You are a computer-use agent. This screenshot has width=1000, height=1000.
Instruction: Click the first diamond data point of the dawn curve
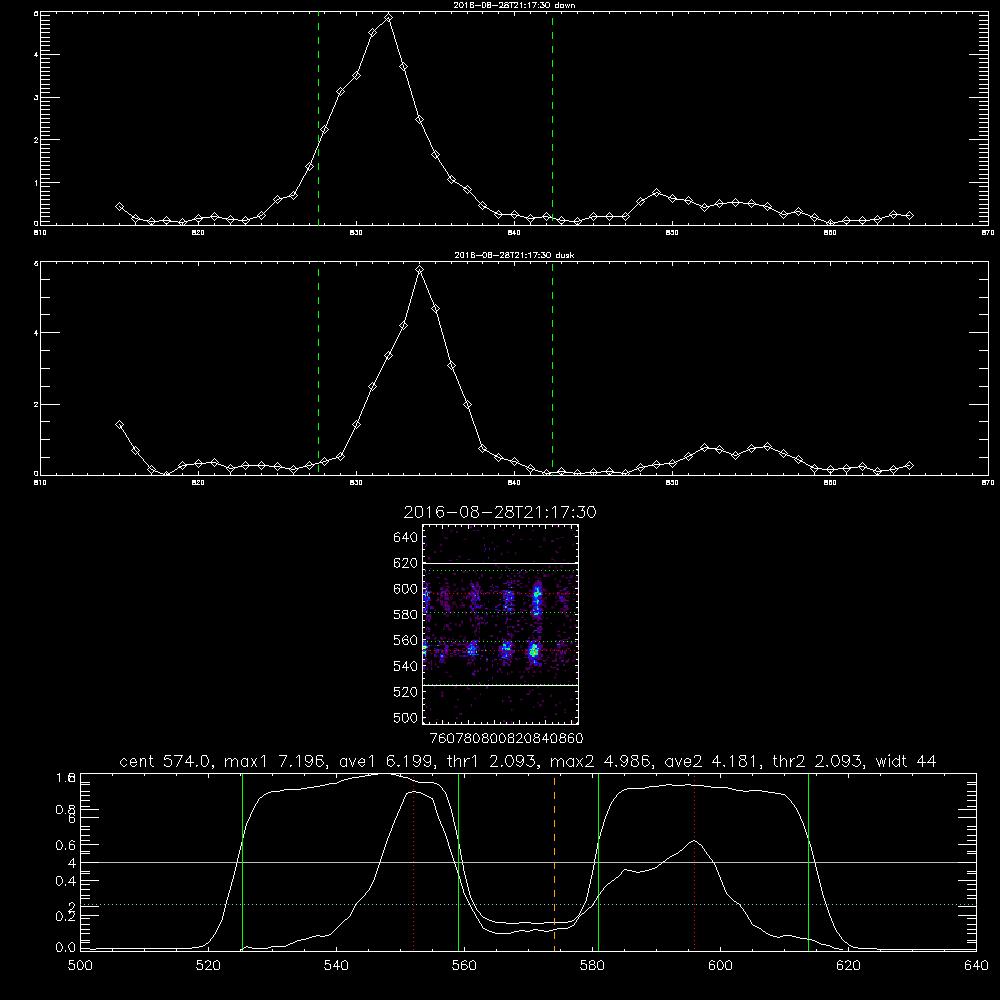coord(119,207)
